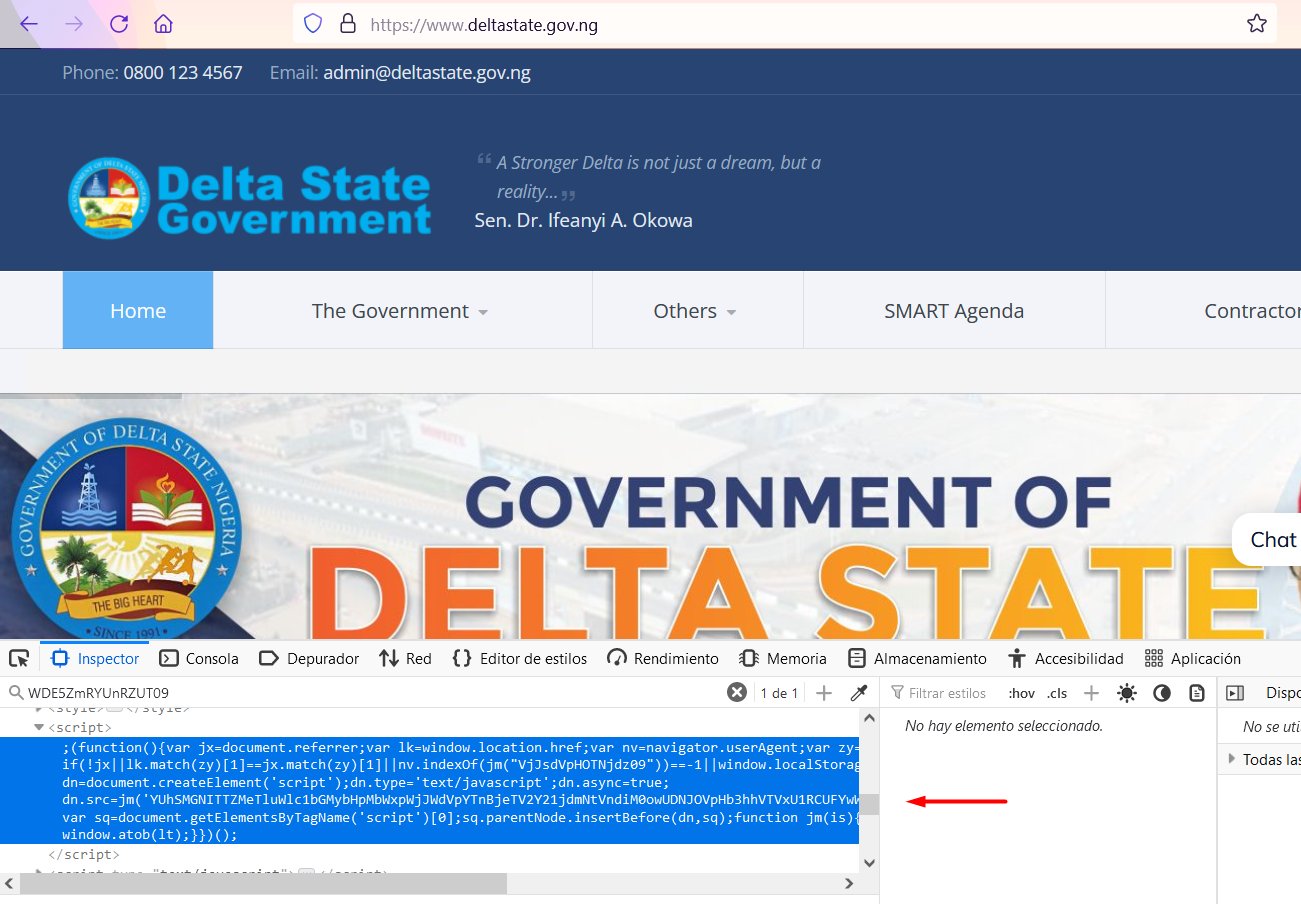Add a new style rule with the plus icon
Viewport: 1301px width, 904px height.
tap(1091, 693)
